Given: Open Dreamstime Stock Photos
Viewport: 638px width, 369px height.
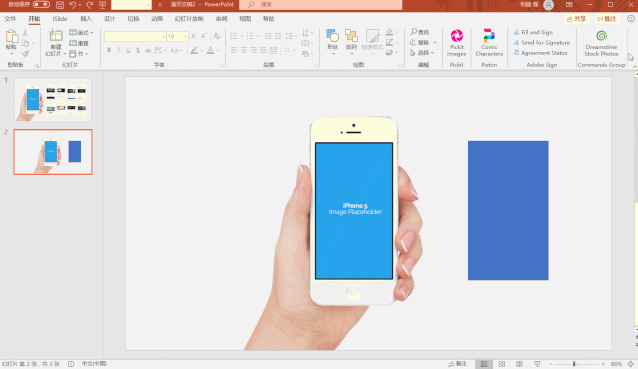Looking at the screenshot, I should coord(601,43).
